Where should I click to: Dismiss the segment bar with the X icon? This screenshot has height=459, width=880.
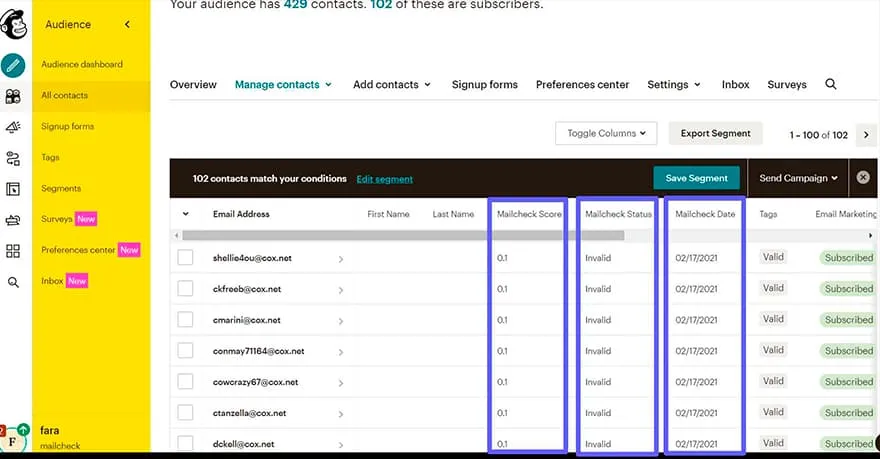point(863,178)
